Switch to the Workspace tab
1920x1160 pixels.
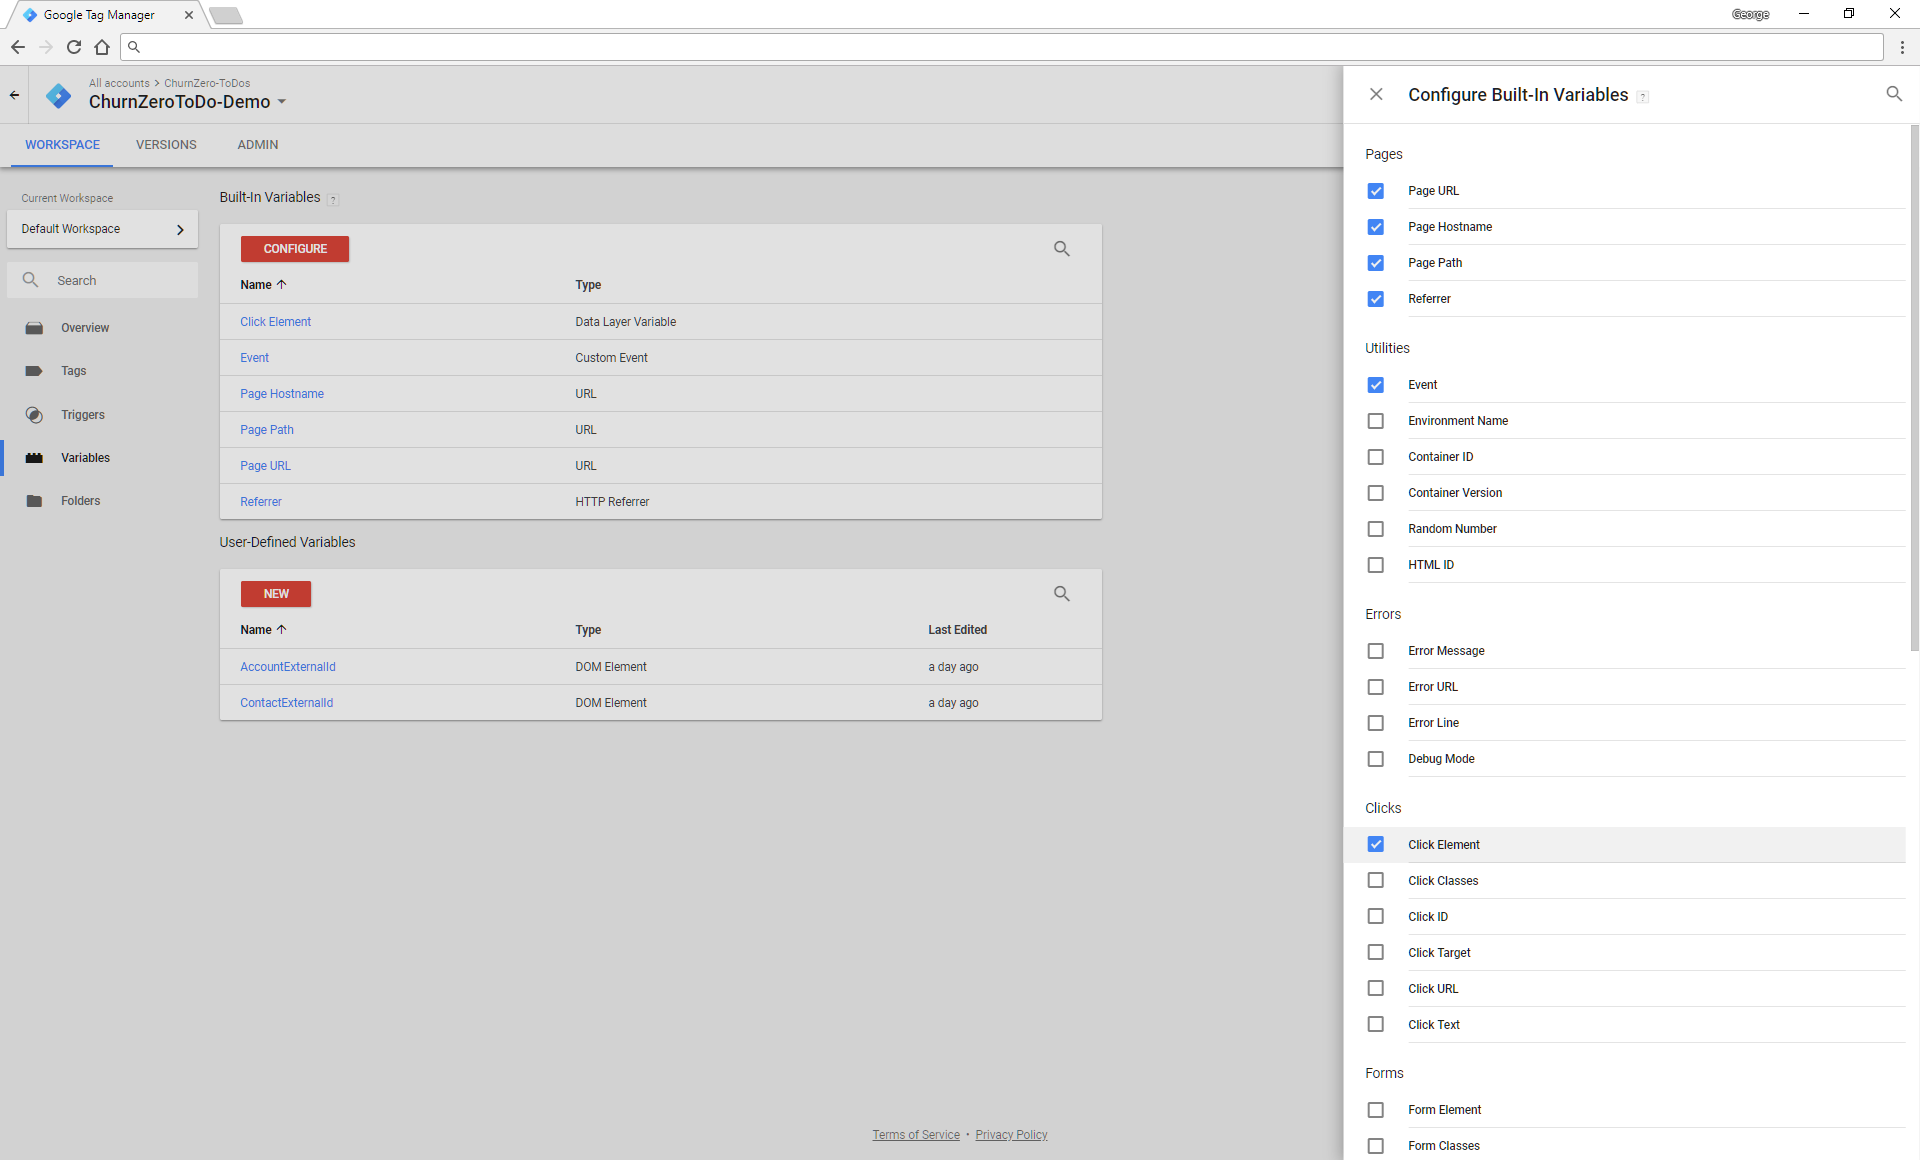pos(62,145)
